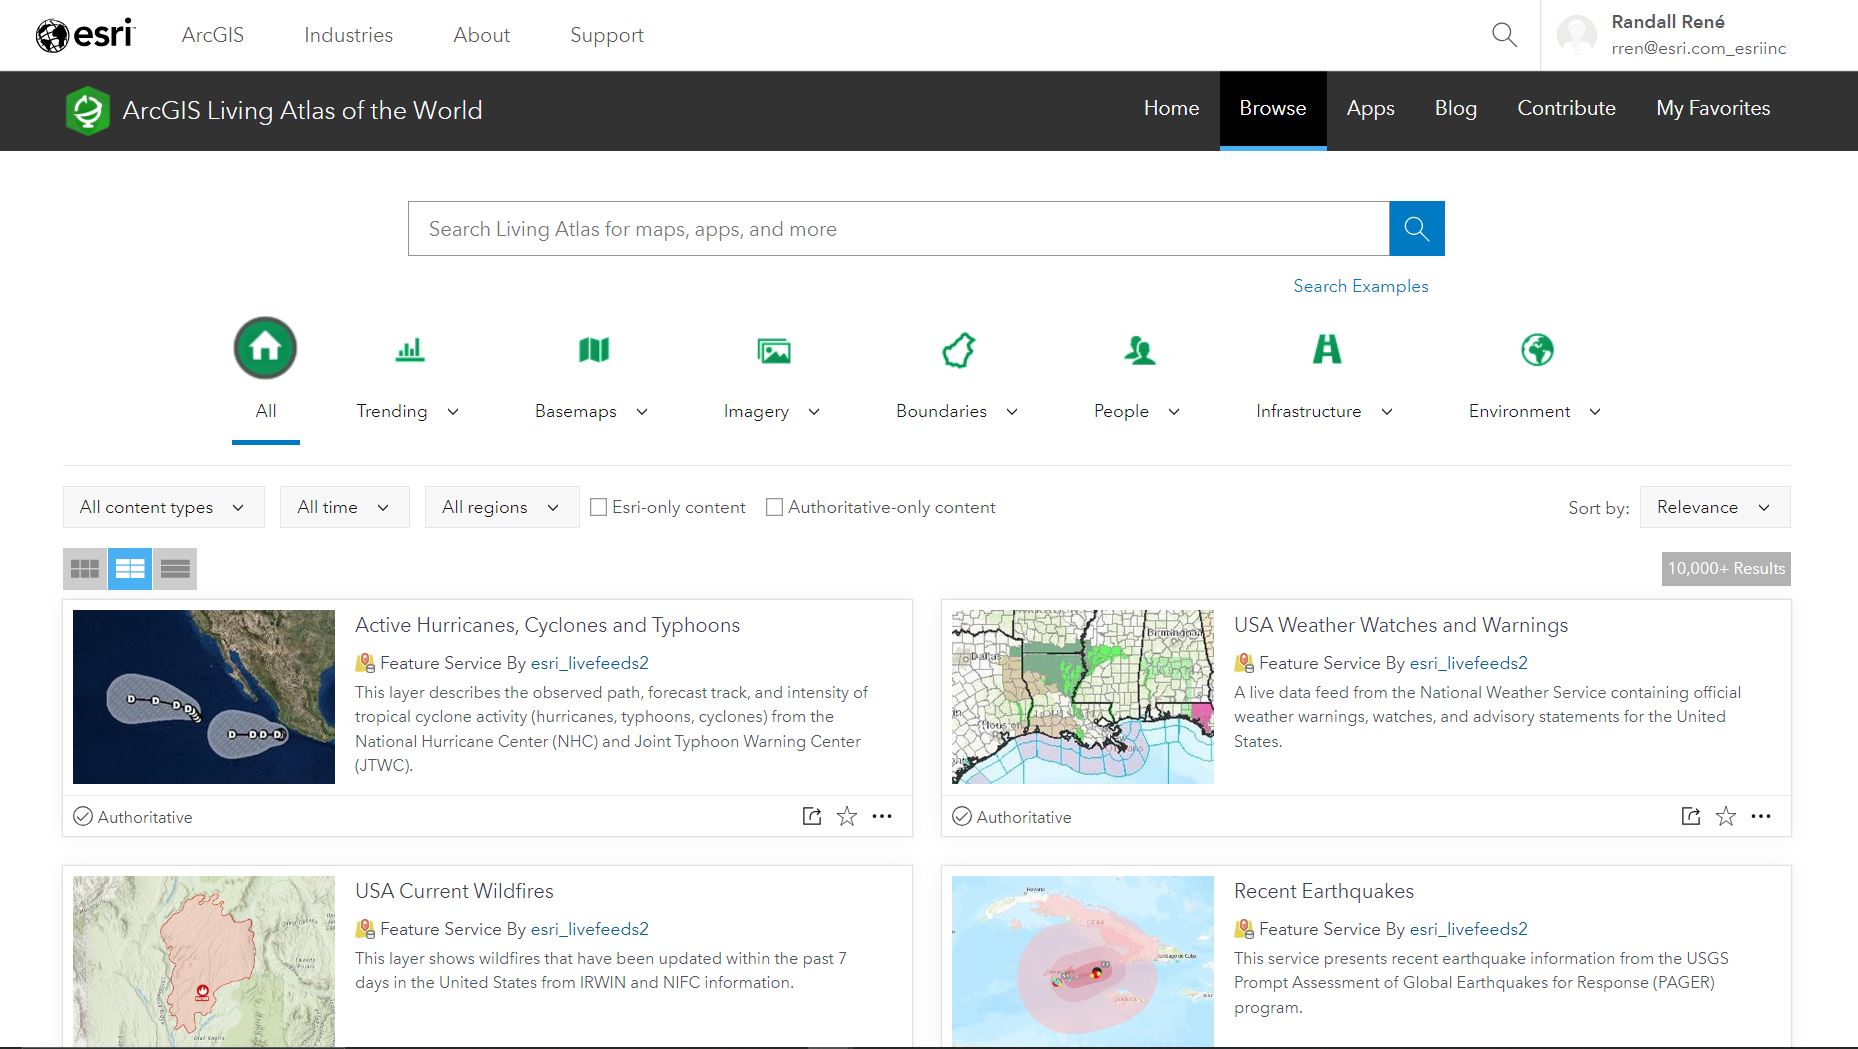This screenshot has height=1049, width=1858.
Task: Switch to compact list view
Action: click(175, 568)
